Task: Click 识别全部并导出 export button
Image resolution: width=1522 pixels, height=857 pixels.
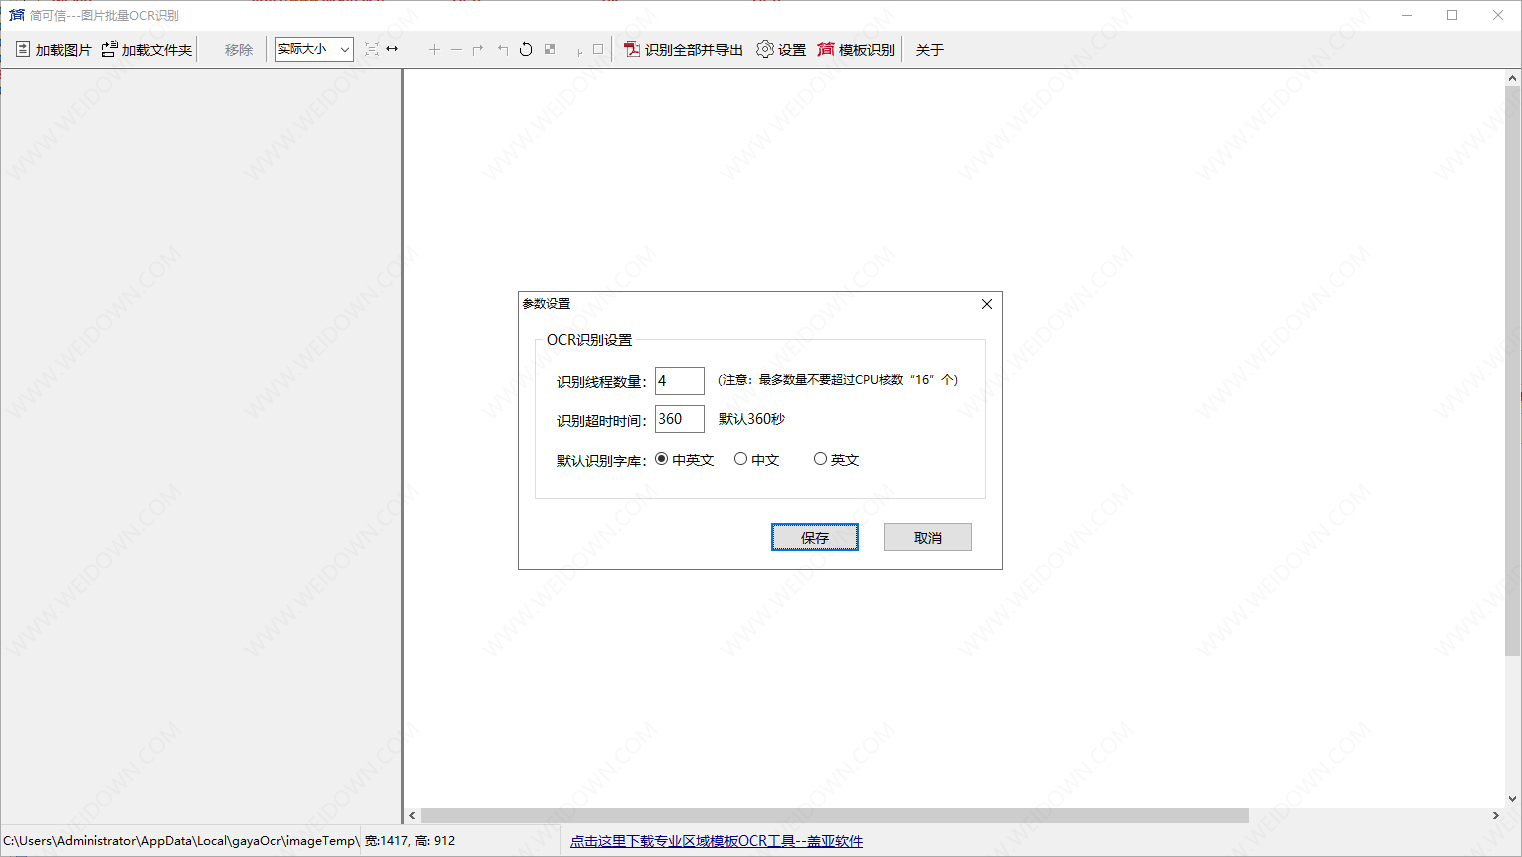Action: point(684,49)
